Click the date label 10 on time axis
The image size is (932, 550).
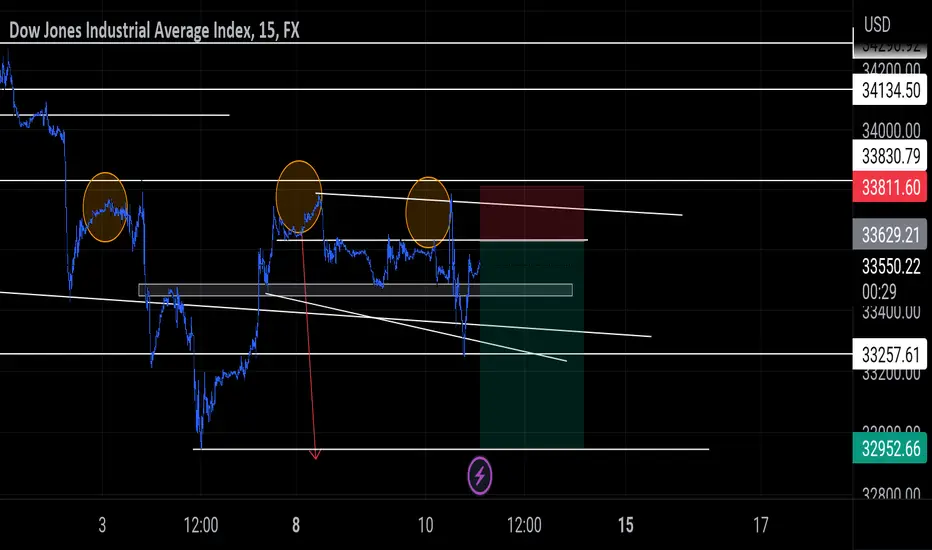tap(426, 525)
